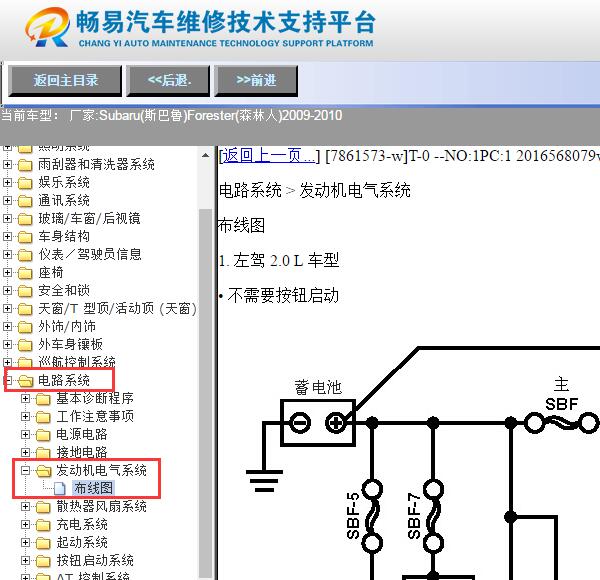The image size is (600, 580).
Task: Click the 蓄电池 battery symbol in diagram
Action: (318, 423)
